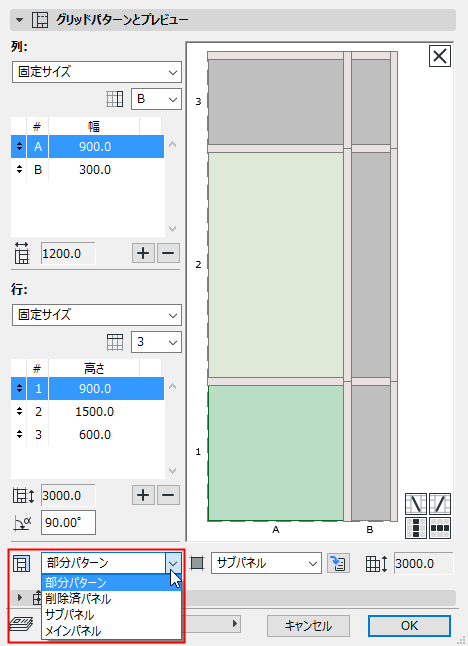
Task: Click the light green panel in cell A2
Action: click(276, 265)
